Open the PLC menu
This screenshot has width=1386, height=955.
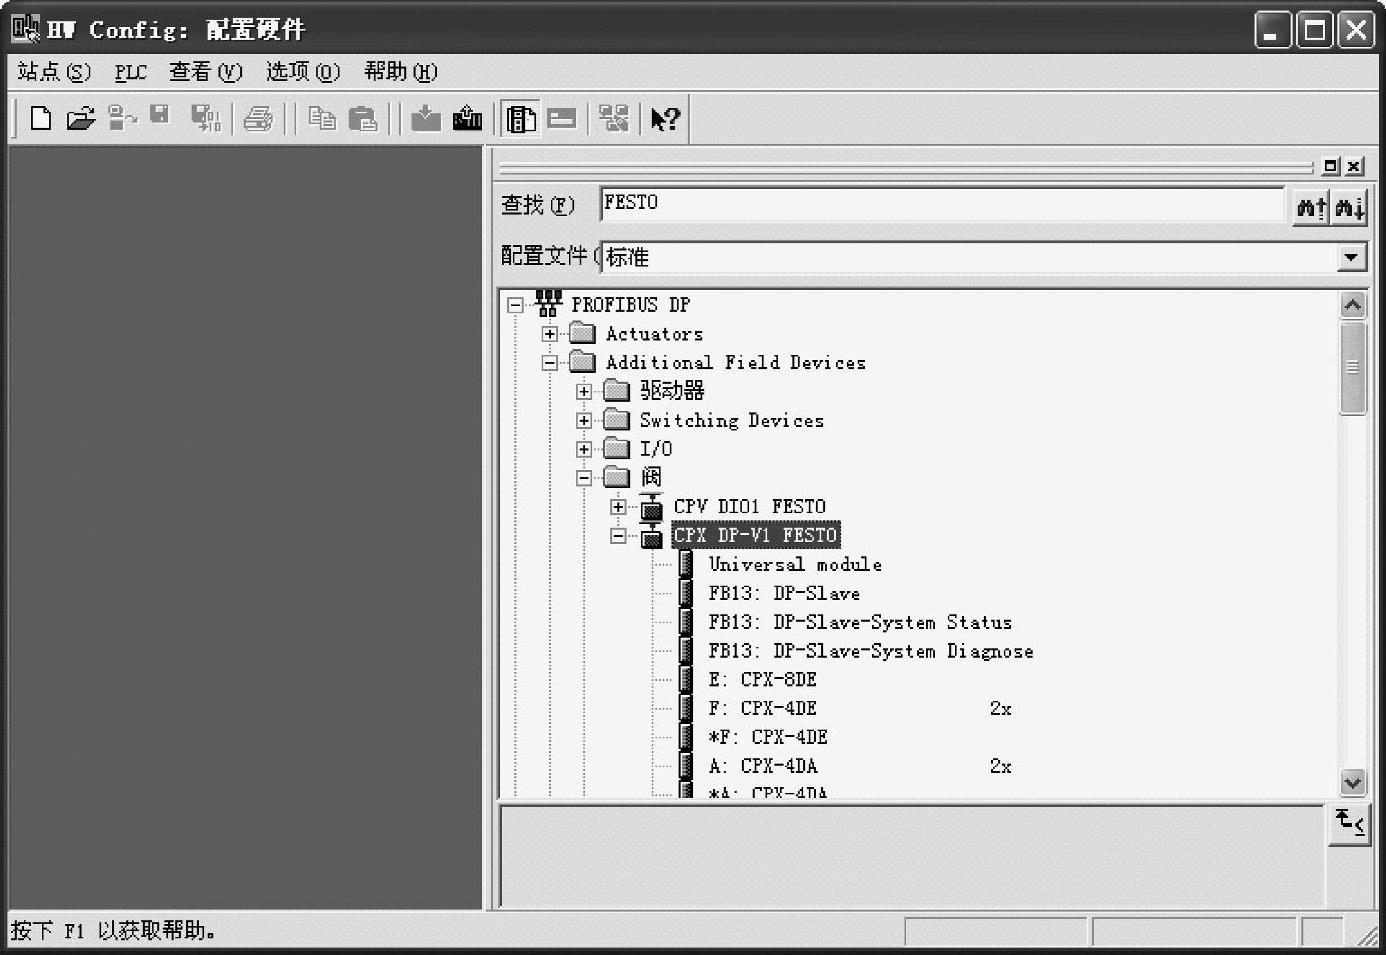(x=130, y=72)
